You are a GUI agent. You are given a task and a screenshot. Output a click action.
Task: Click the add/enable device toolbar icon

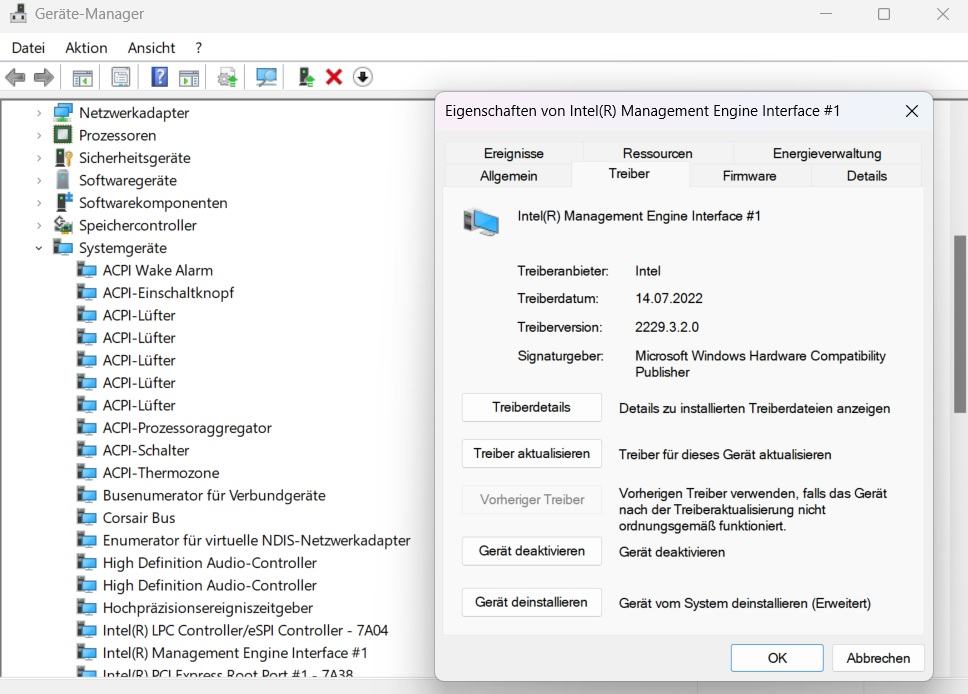(x=306, y=77)
